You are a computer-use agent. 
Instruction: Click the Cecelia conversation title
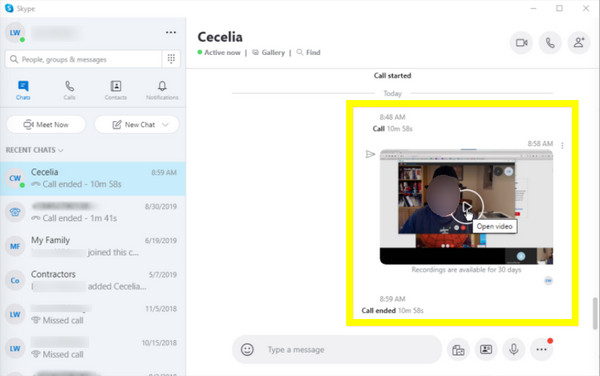point(220,37)
